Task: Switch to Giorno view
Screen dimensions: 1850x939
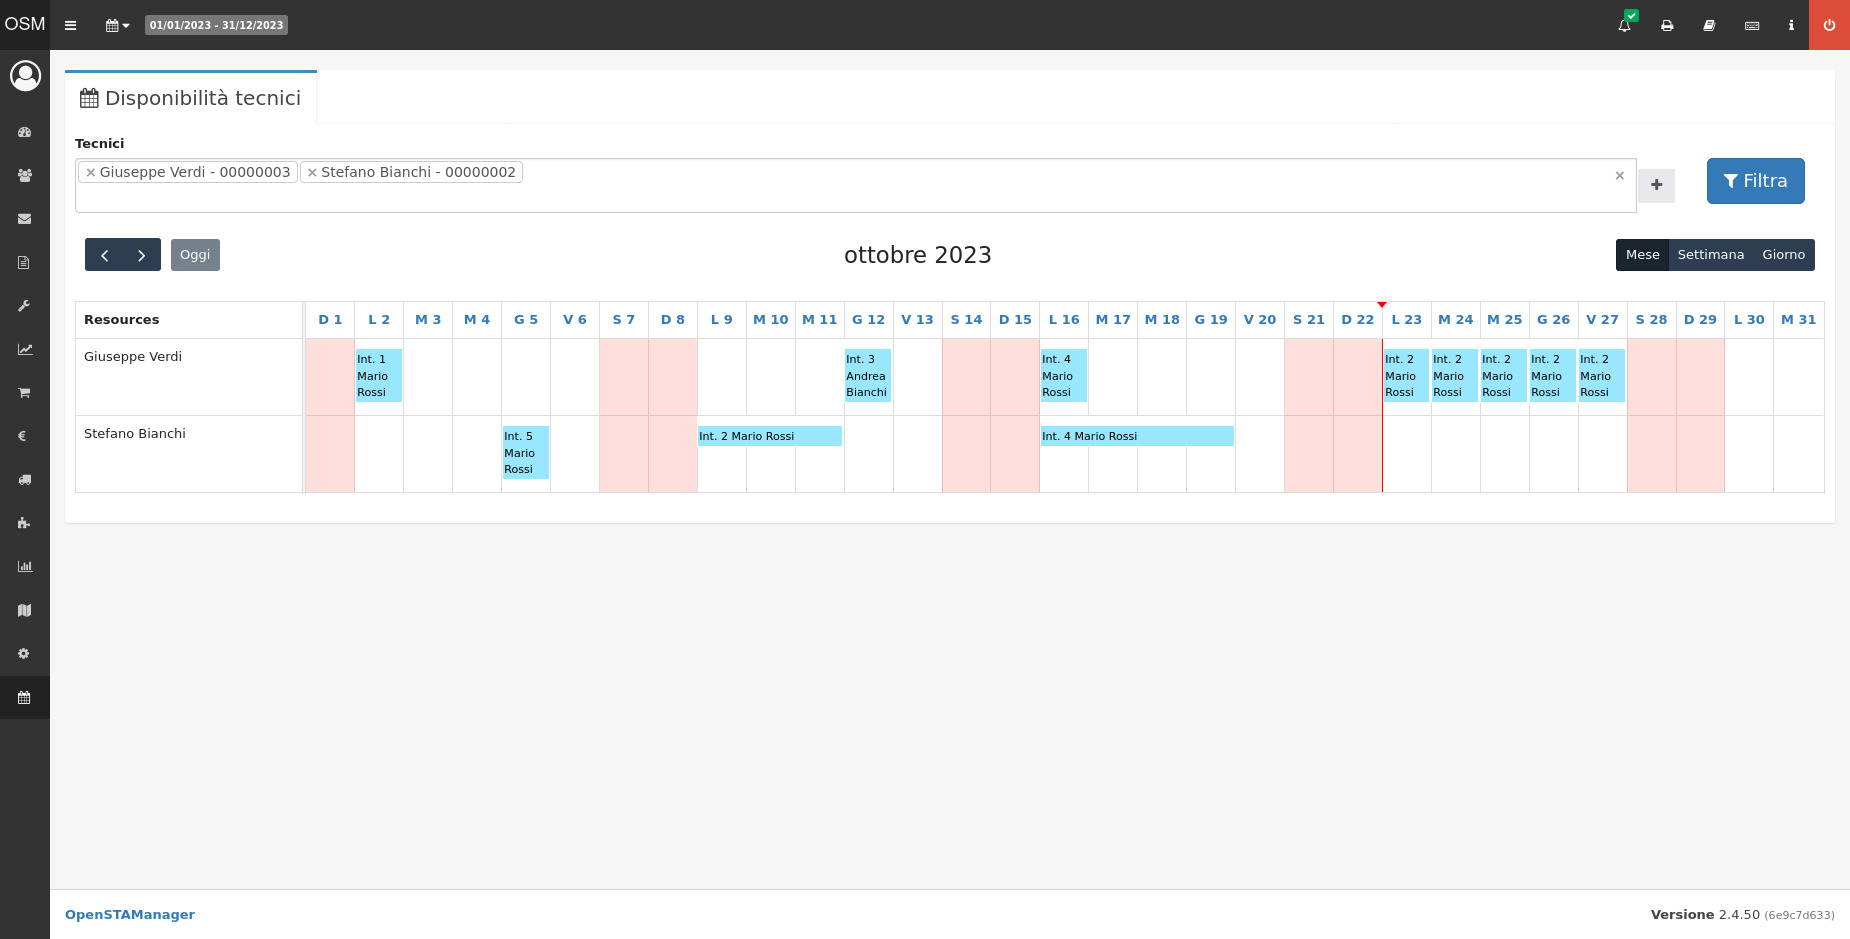Action: 1783,255
